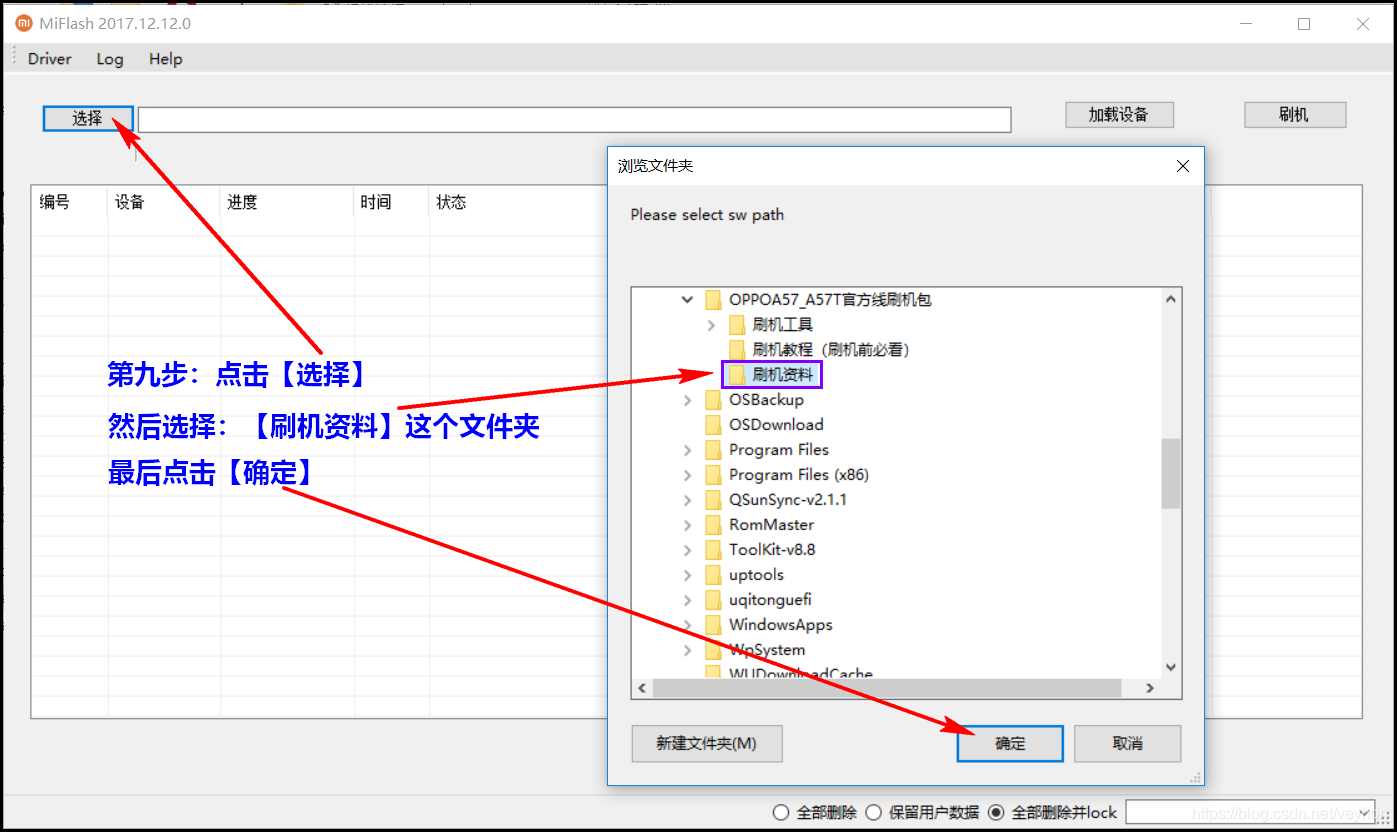This screenshot has width=1397, height=832.
Task: Click the 刷机教程 folder icon
Action: pyautogui.click(x=737, y=349)
